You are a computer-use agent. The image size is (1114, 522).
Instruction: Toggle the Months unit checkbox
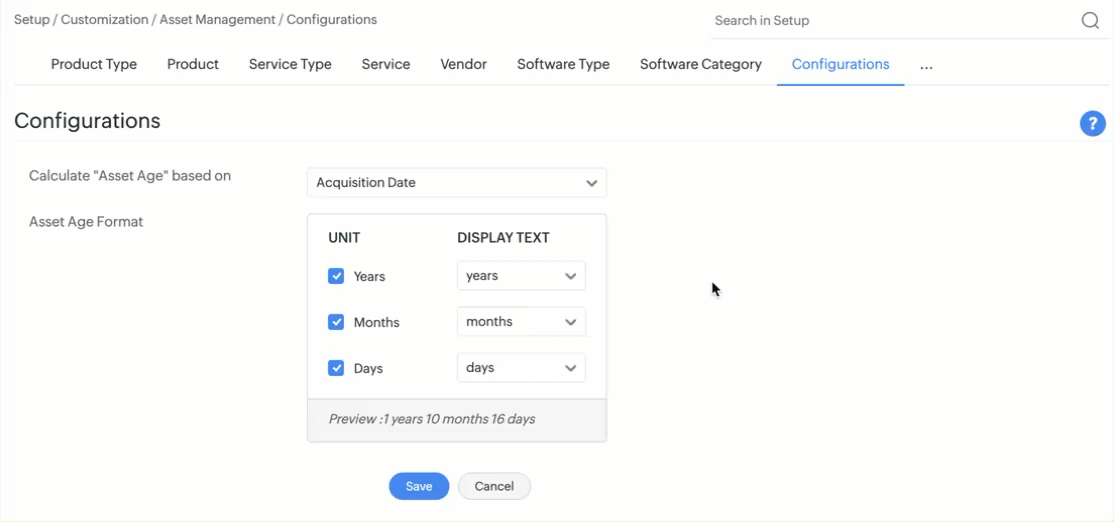[x=336, y=322]
